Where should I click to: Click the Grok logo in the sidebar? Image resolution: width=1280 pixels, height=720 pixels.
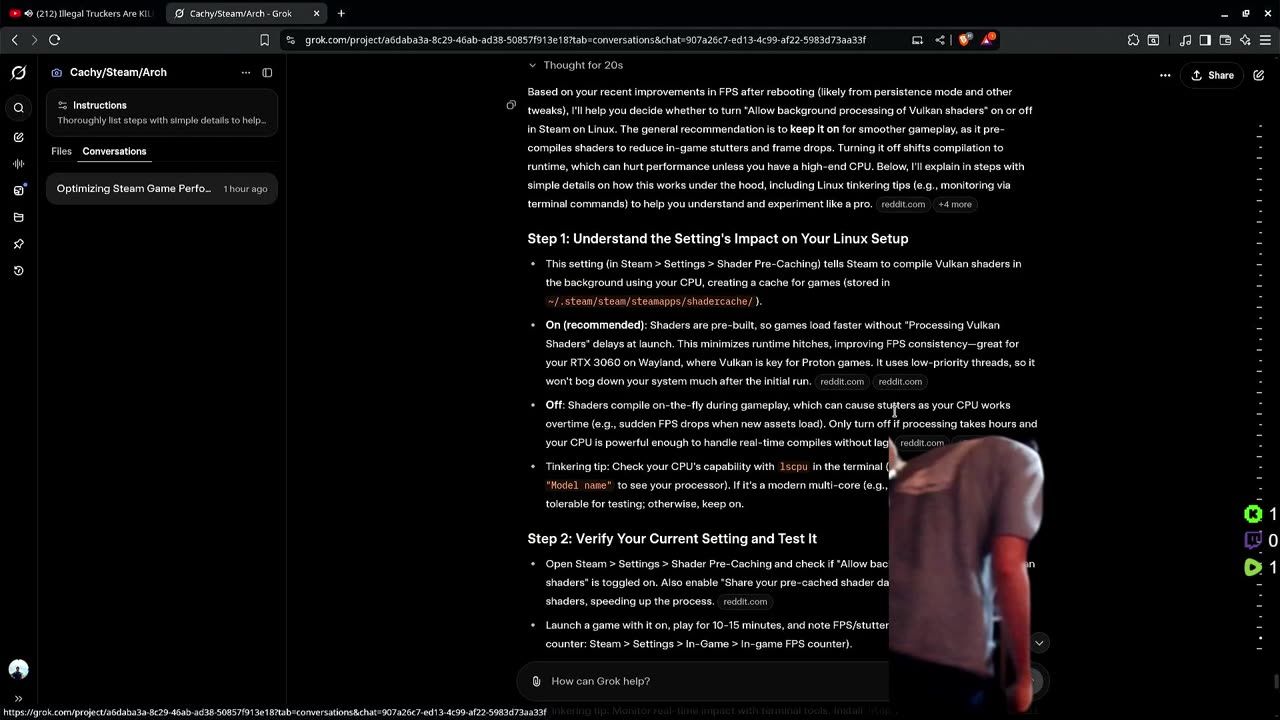pyautogui.click(x=18, y=72)
